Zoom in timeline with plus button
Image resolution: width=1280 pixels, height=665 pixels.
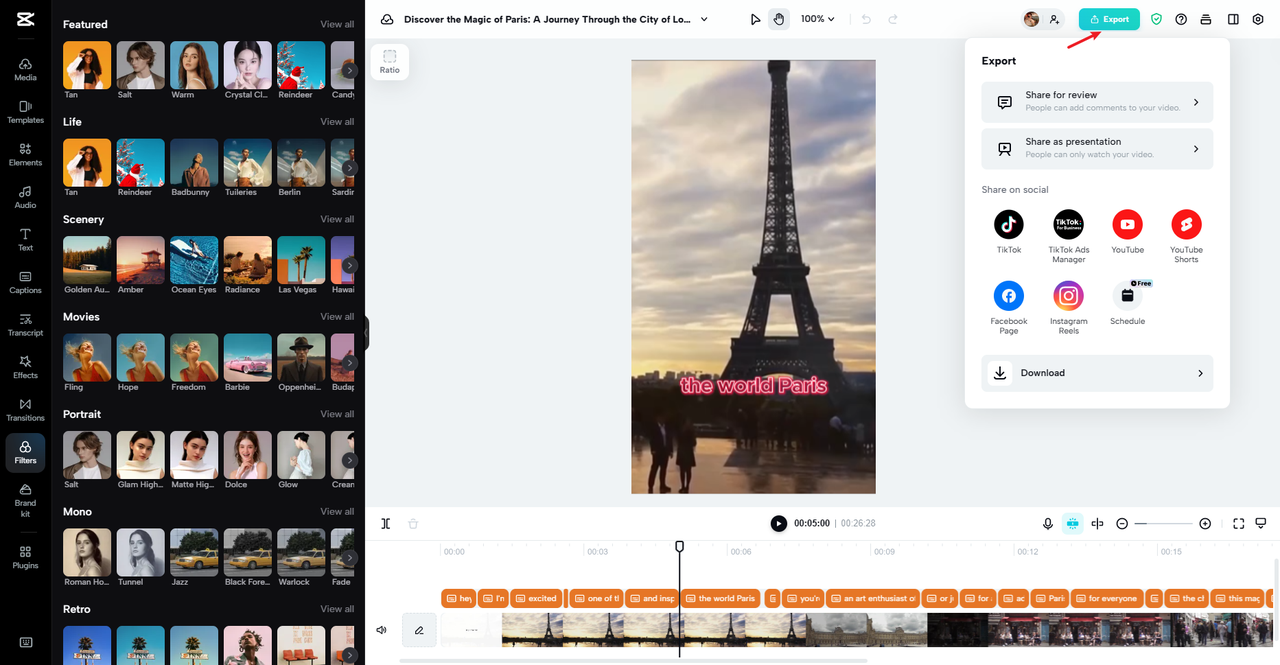click(1205, 524)
